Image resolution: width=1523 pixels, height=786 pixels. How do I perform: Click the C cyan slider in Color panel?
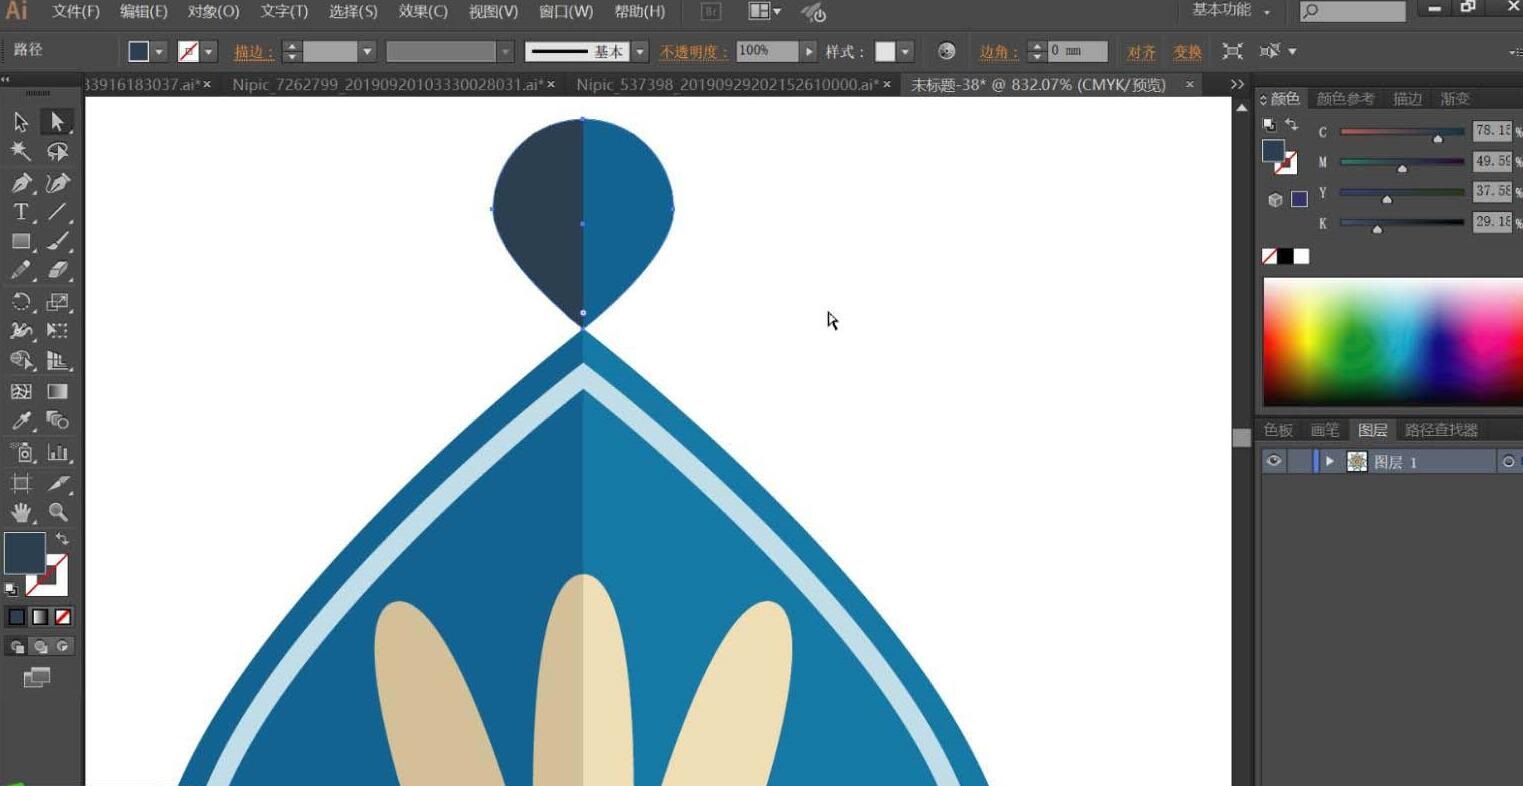pyautogui.click(x=1402, y=132)
